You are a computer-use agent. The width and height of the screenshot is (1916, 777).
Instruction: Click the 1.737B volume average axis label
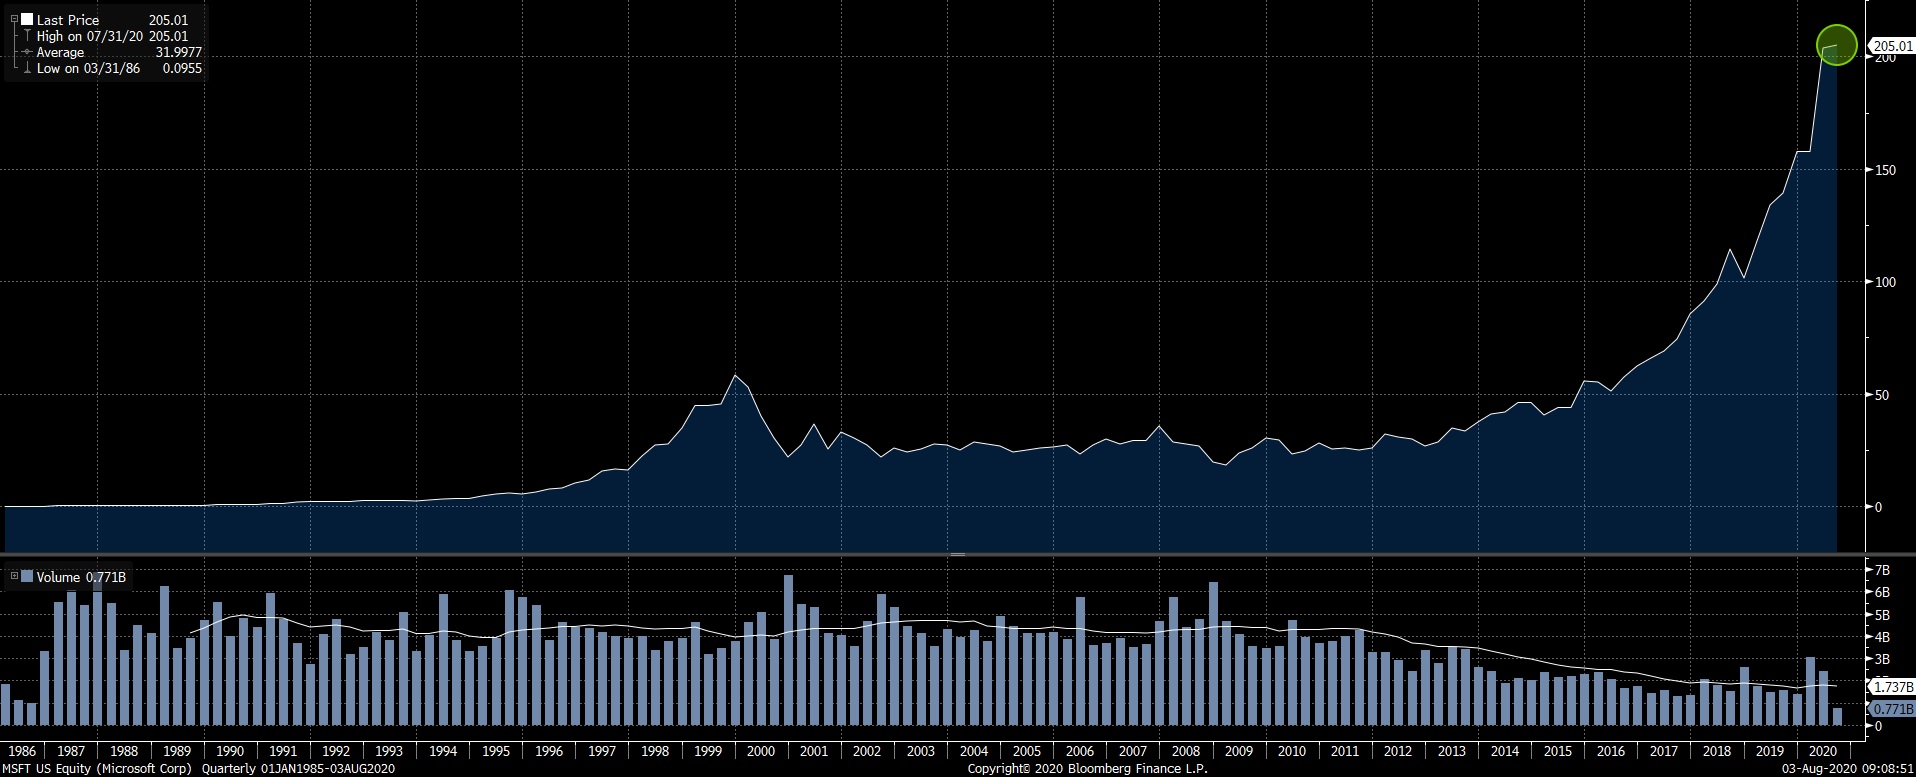coord(1892,688)
